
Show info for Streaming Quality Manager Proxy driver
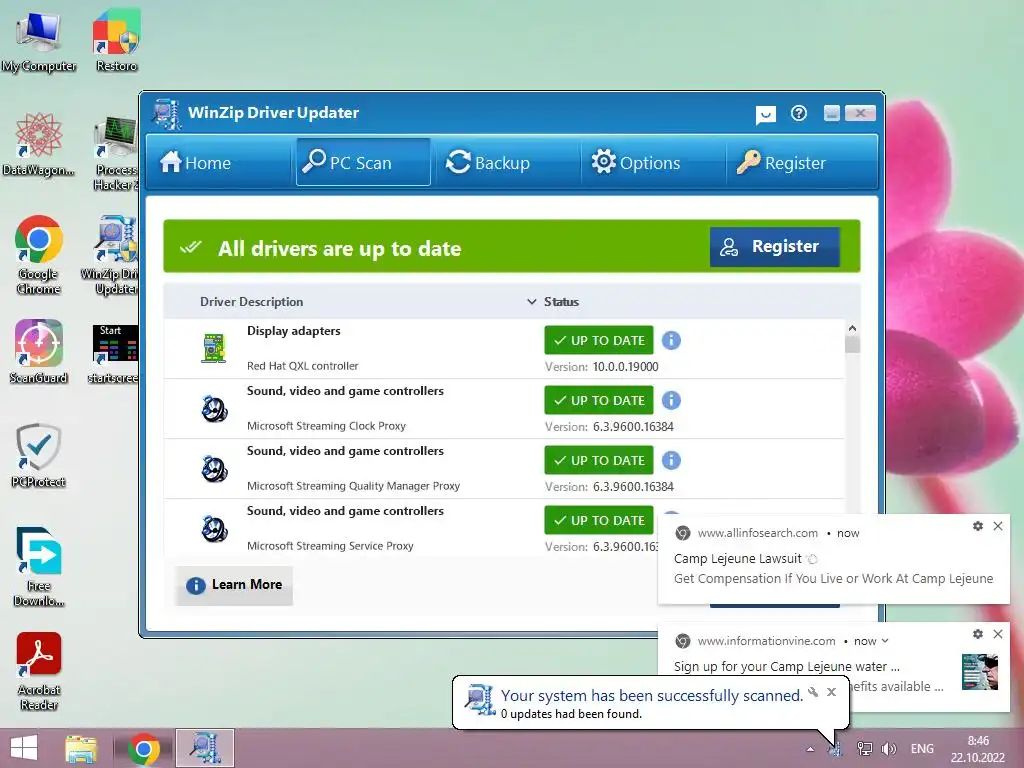671,460
